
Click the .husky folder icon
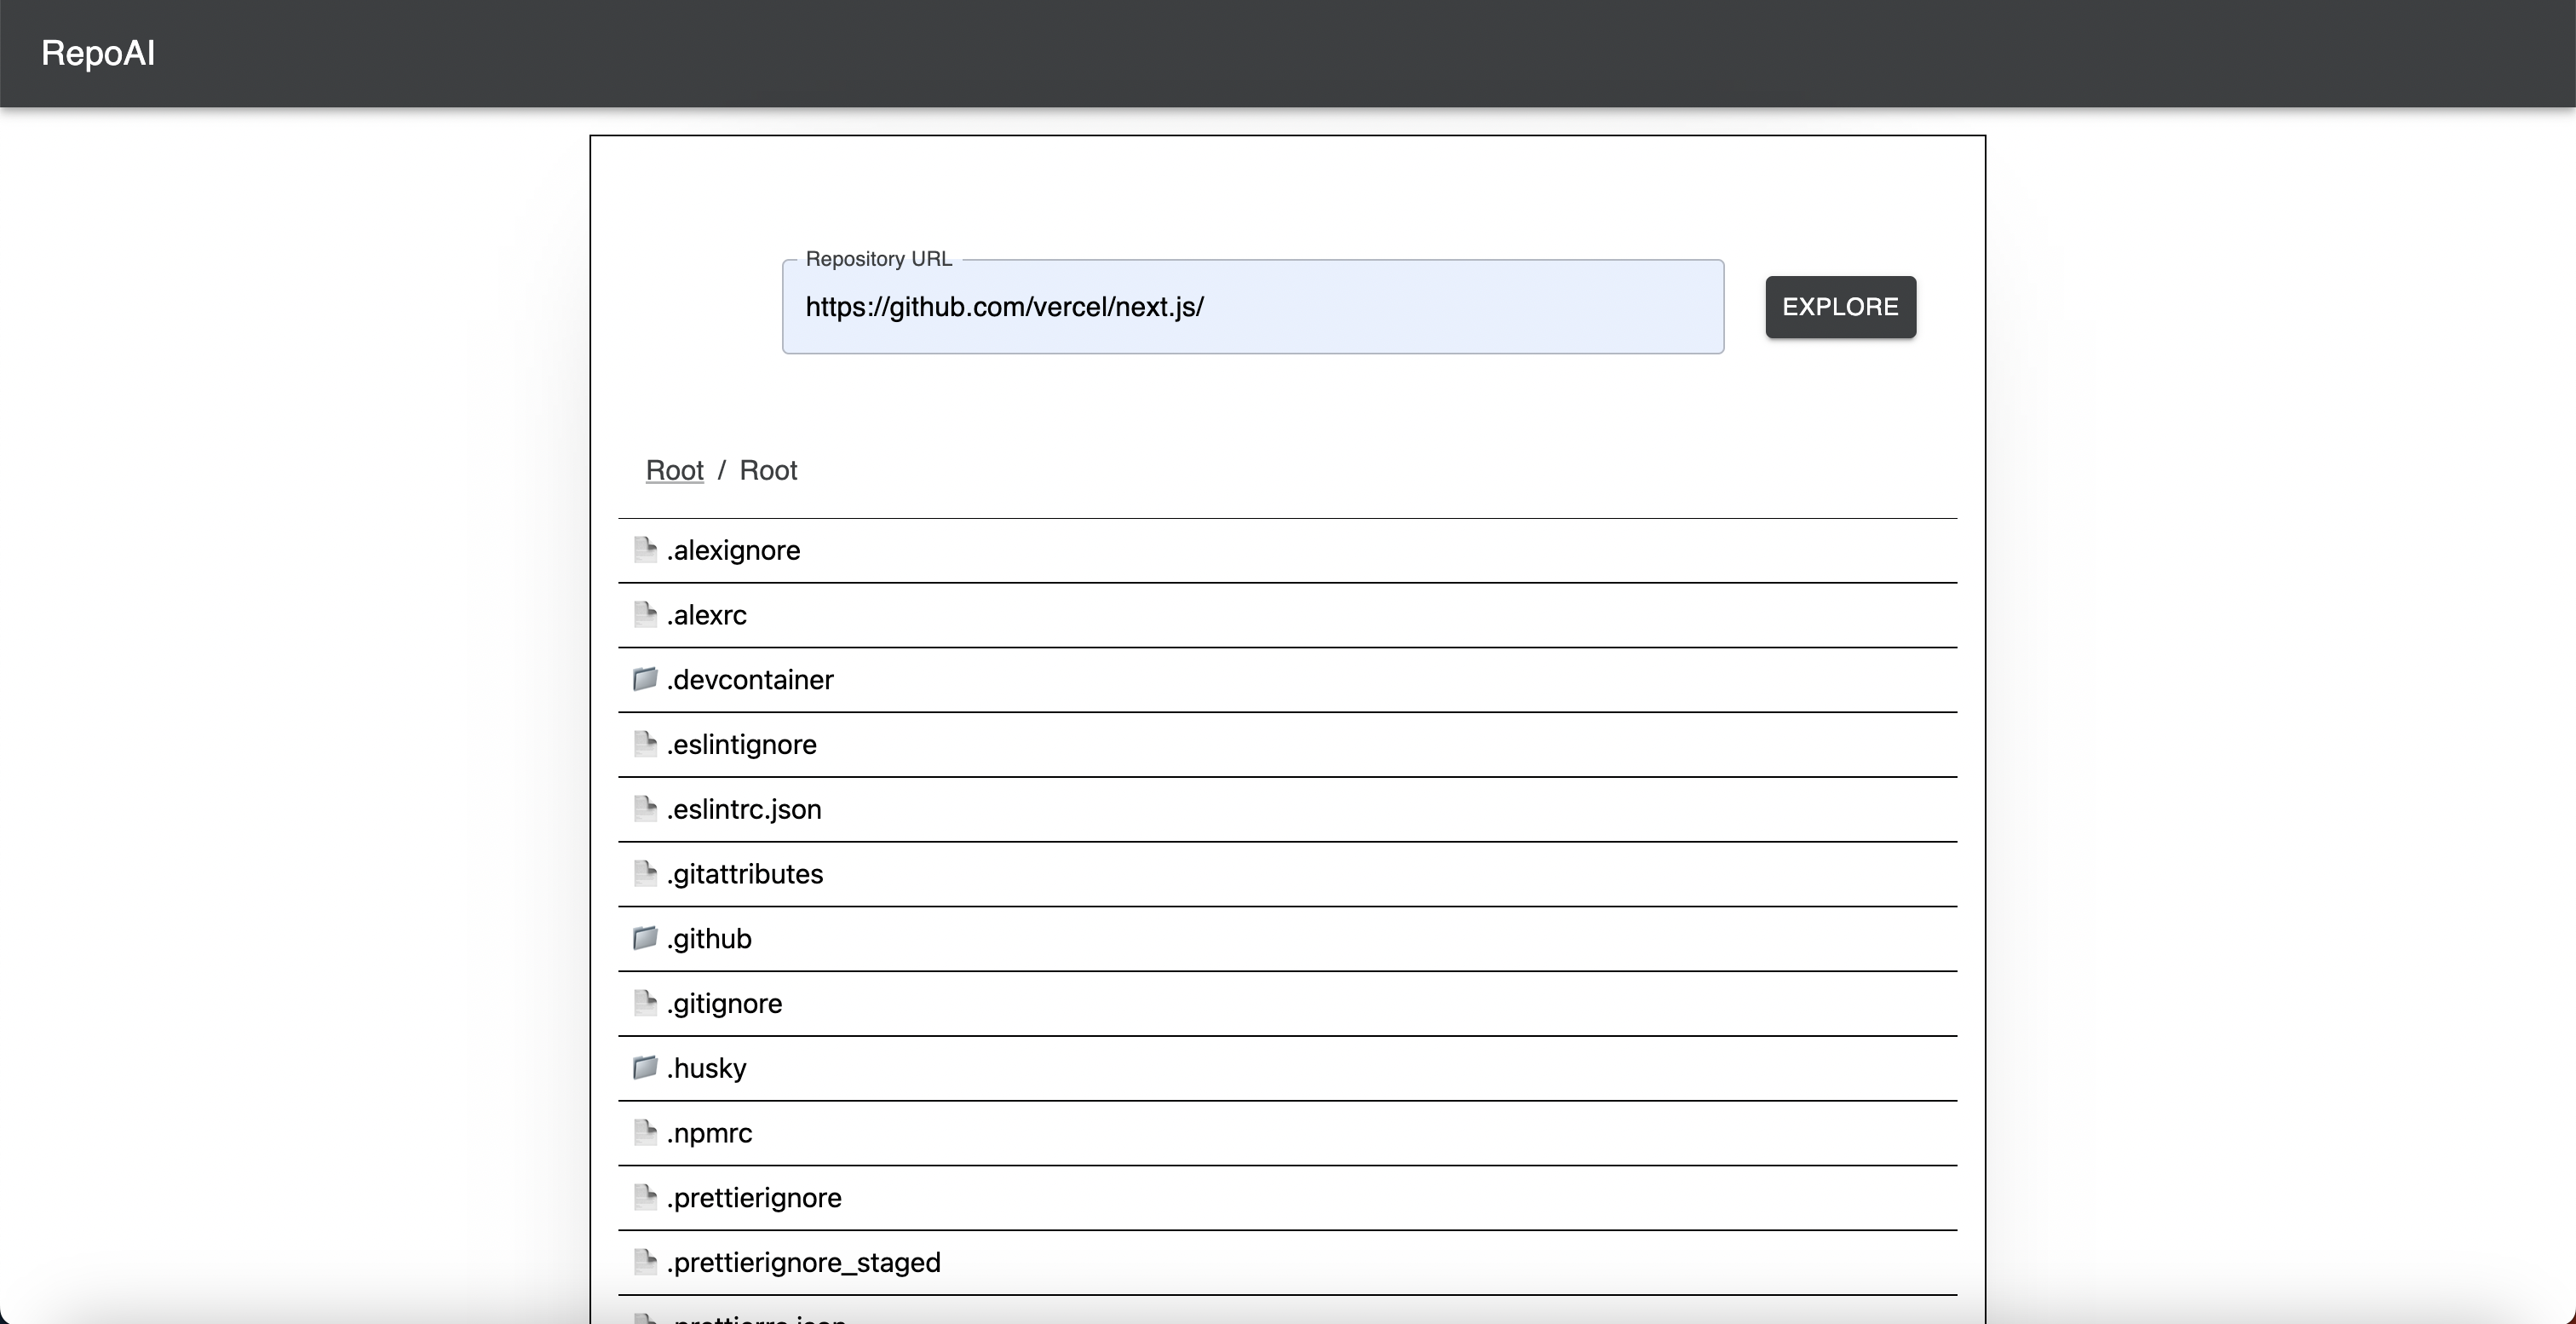[x=645, y=1067]
